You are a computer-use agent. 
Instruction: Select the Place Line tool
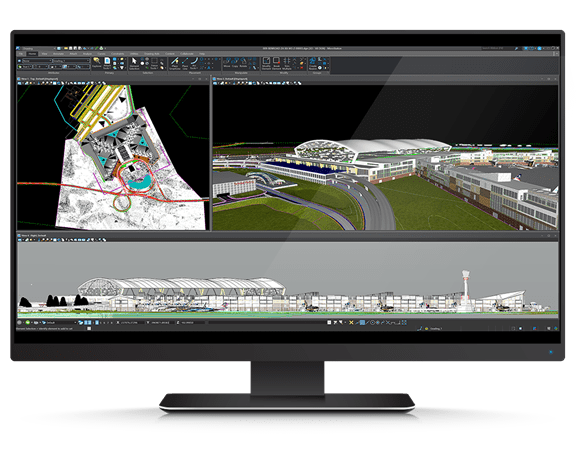(x=185, y=63)
